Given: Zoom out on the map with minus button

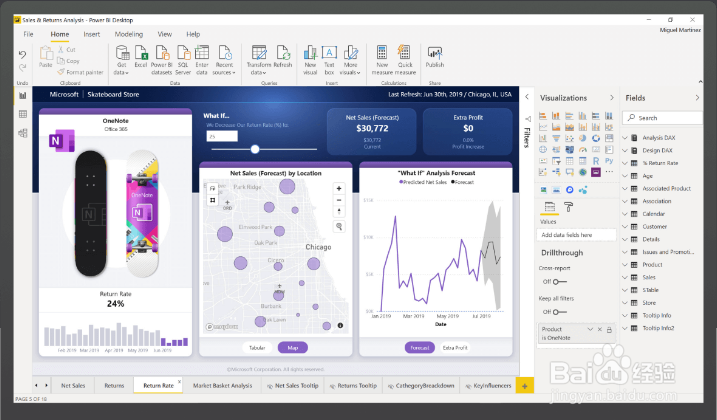Looking at the screenshot, I should point(339,200).
